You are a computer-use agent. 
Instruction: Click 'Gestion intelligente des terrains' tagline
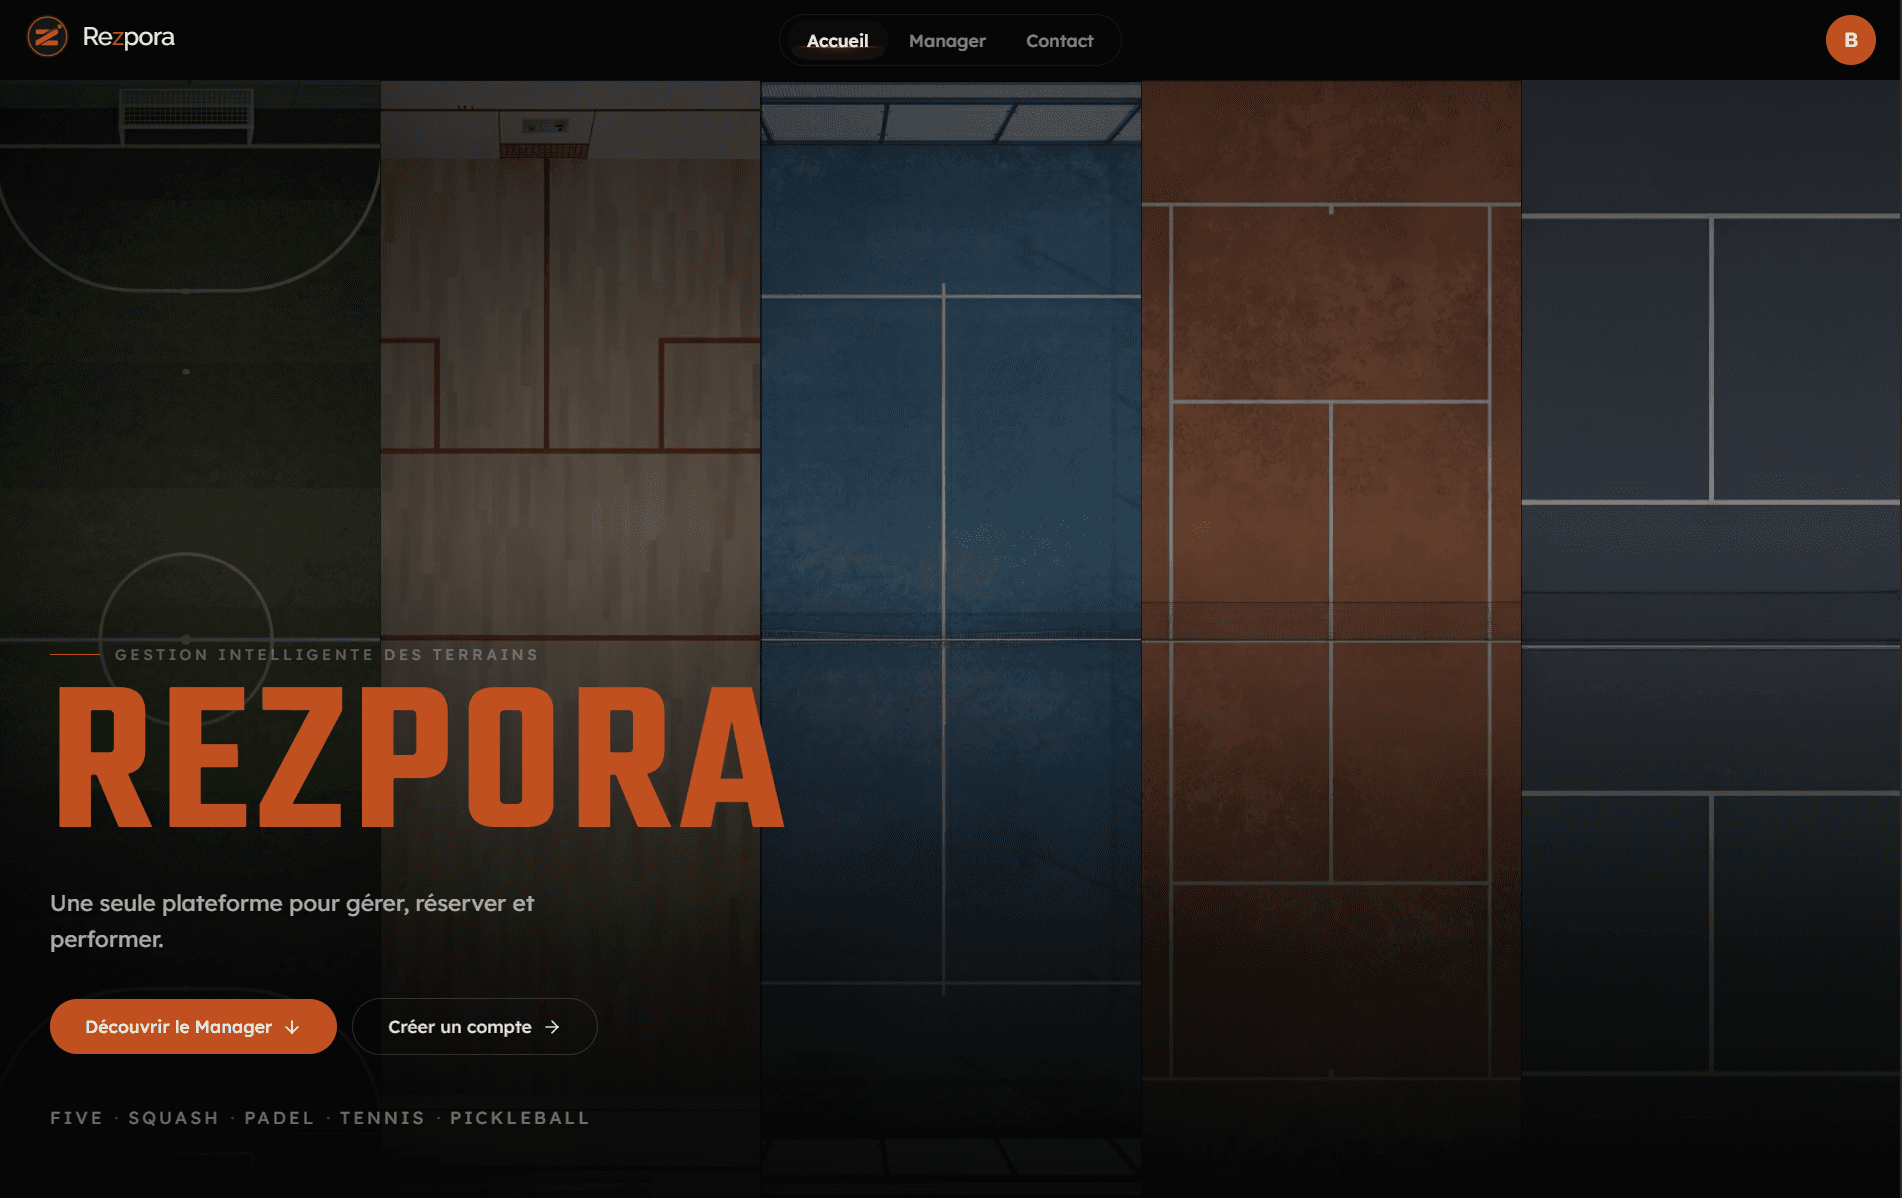click(x=327, y=655)
